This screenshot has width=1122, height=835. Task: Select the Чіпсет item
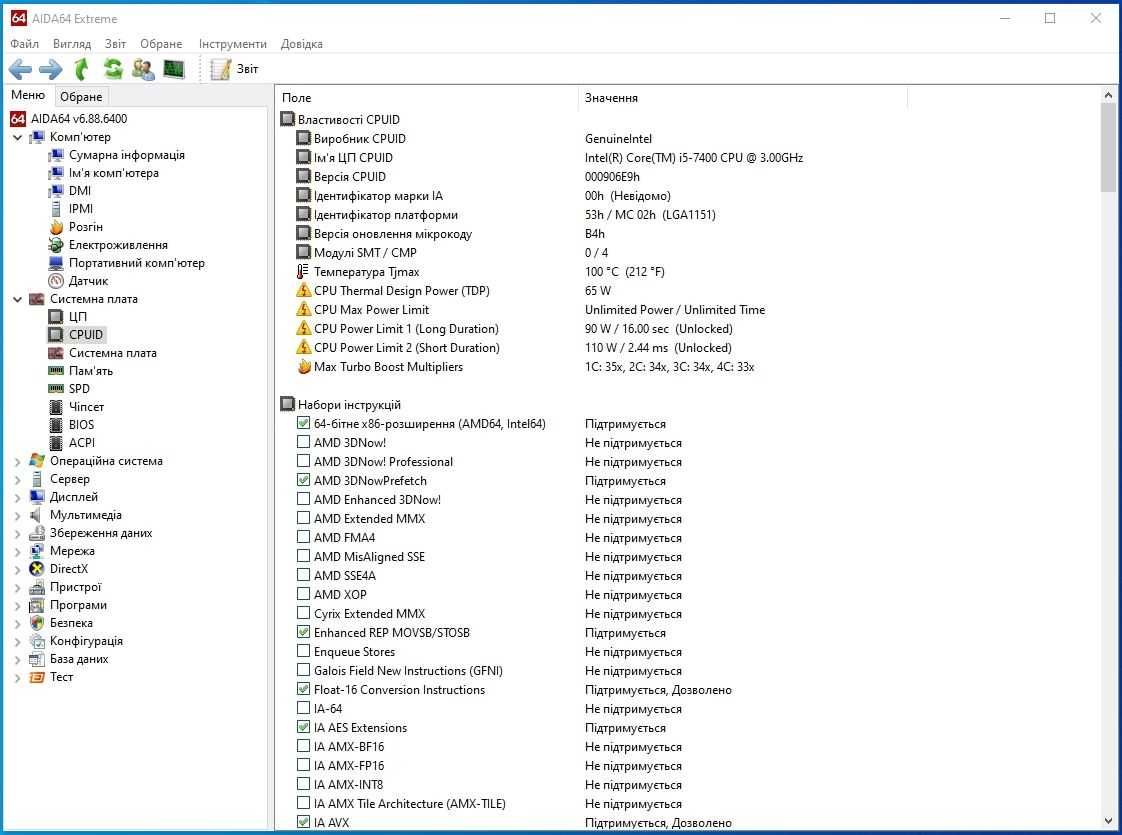87,406
